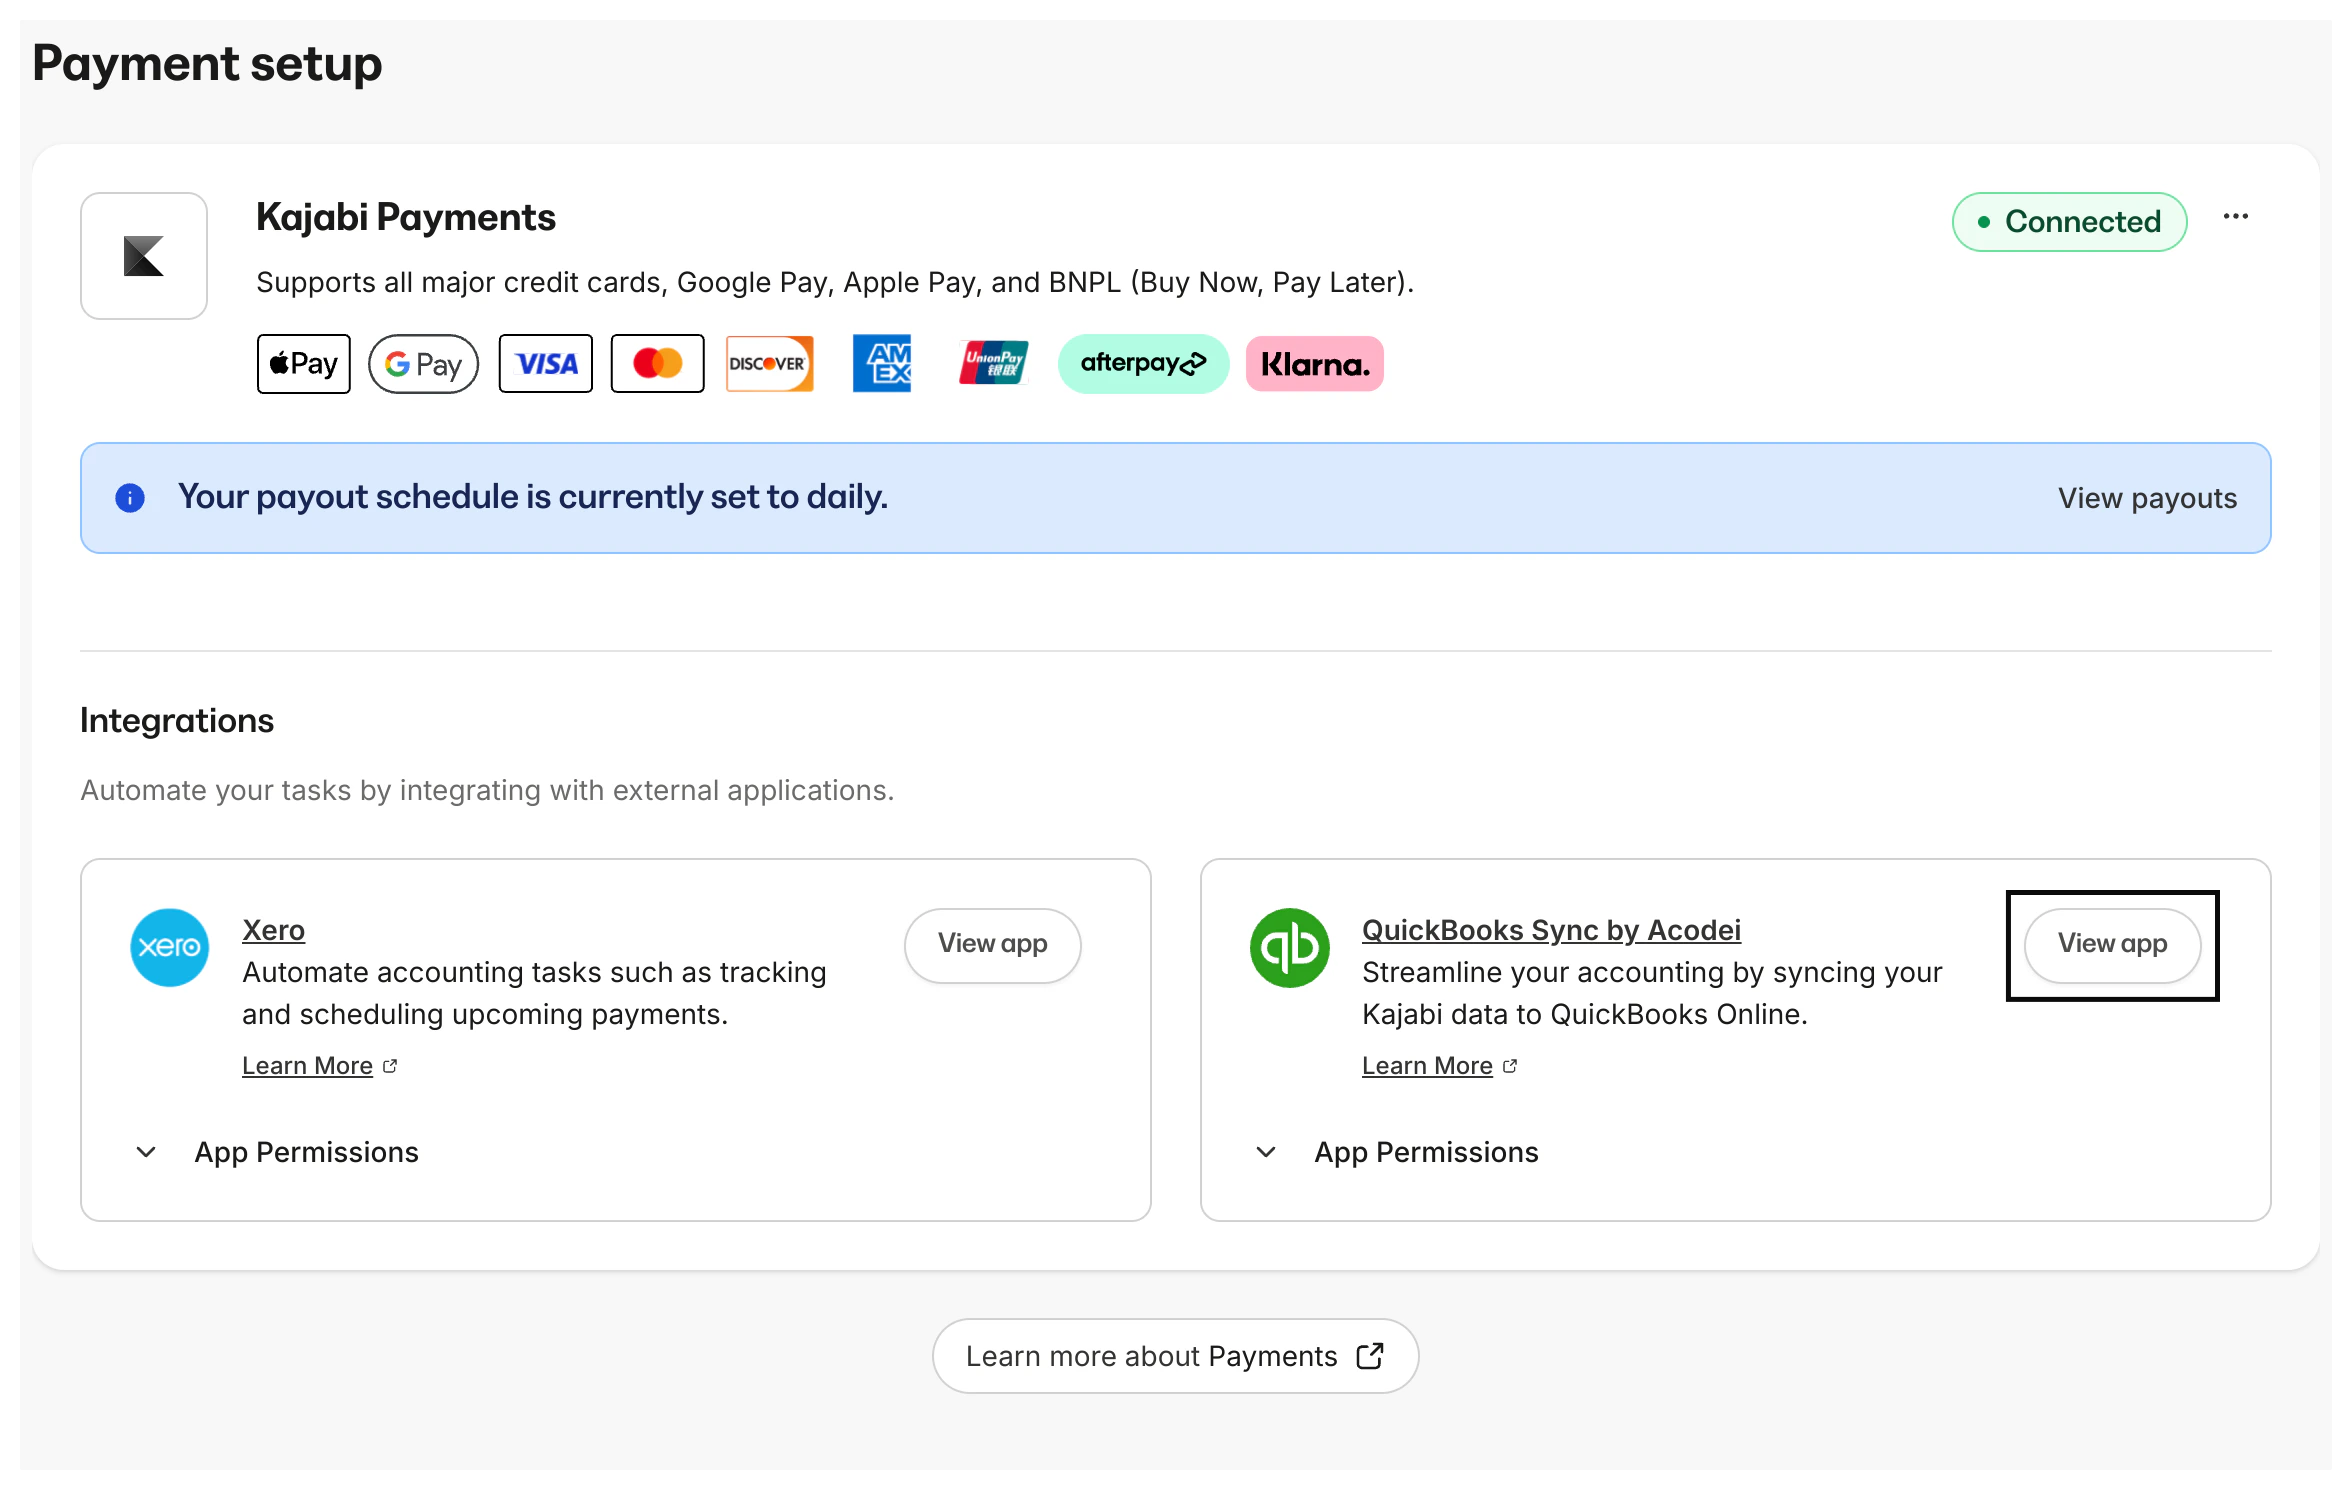The width and height of the screenshot is (2352, 1490).
Task: Click the Visa card icon
Action: point(546,364)
